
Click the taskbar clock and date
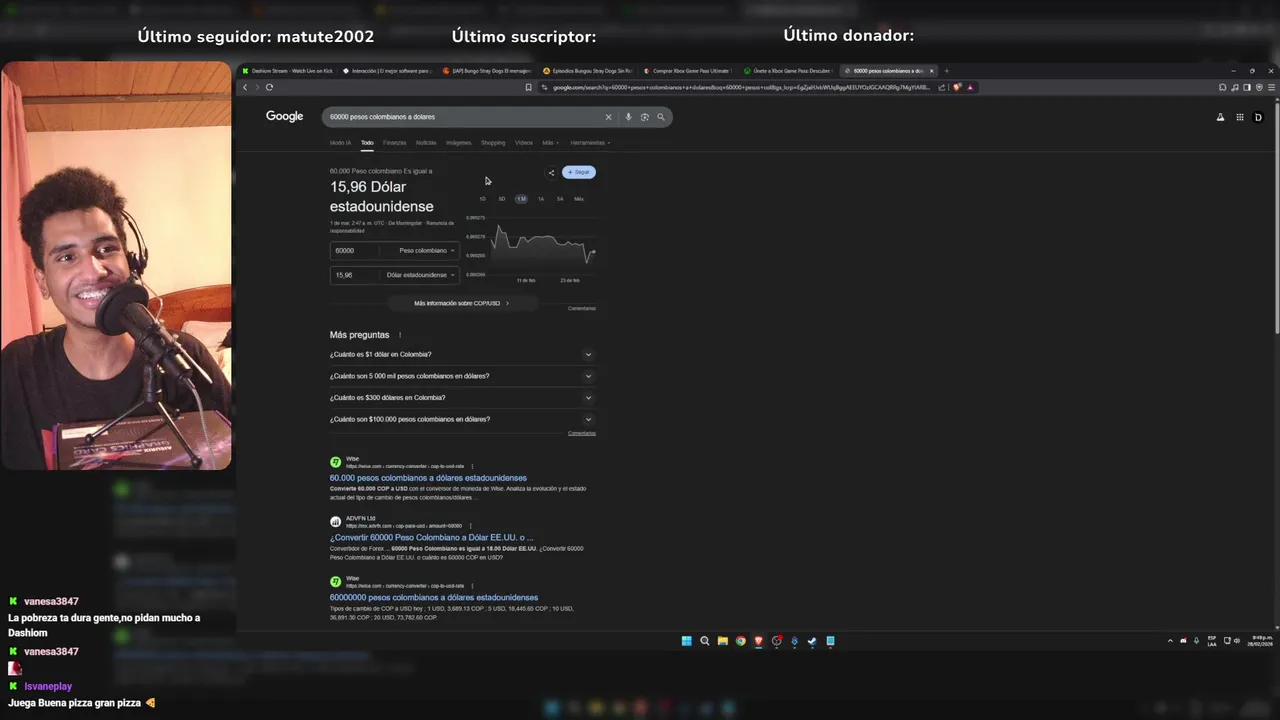click(1260, 641)
